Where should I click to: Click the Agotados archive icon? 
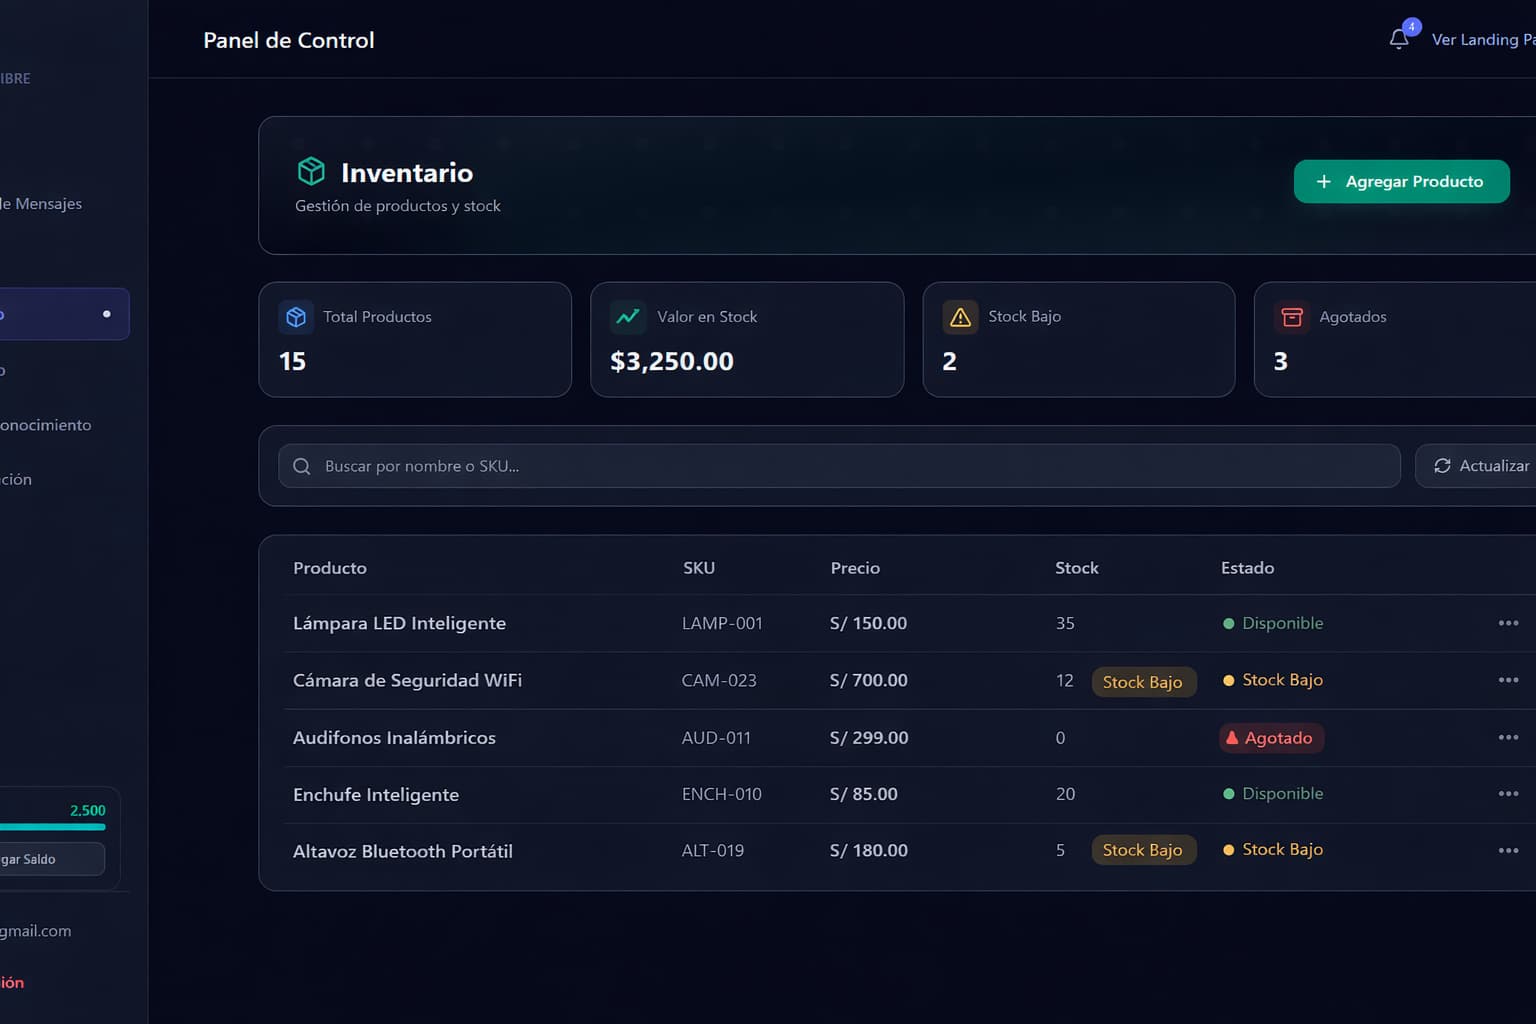[x=1292, y=317]
